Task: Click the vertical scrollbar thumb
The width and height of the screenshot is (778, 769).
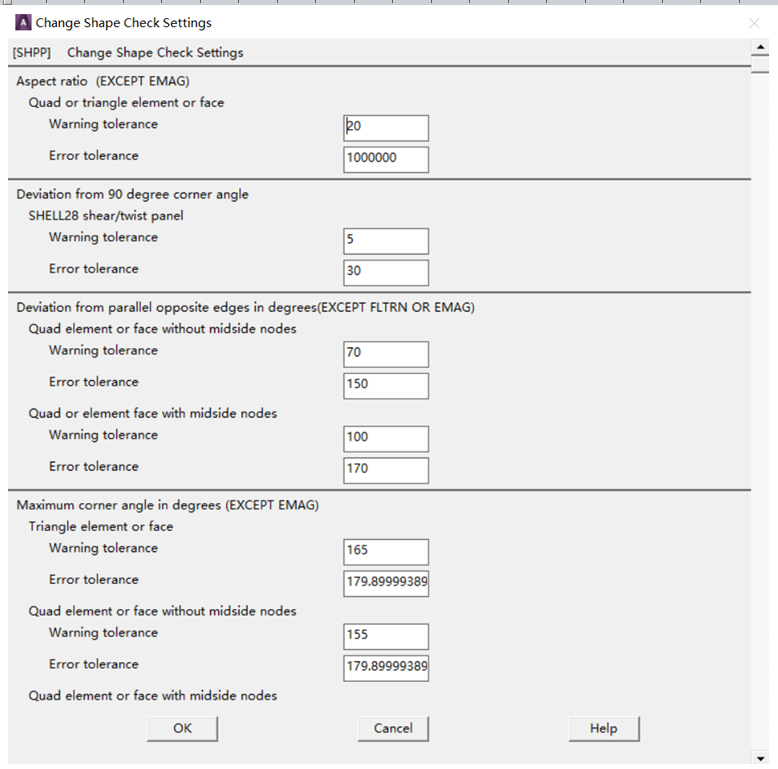Action: pos(760,64)
